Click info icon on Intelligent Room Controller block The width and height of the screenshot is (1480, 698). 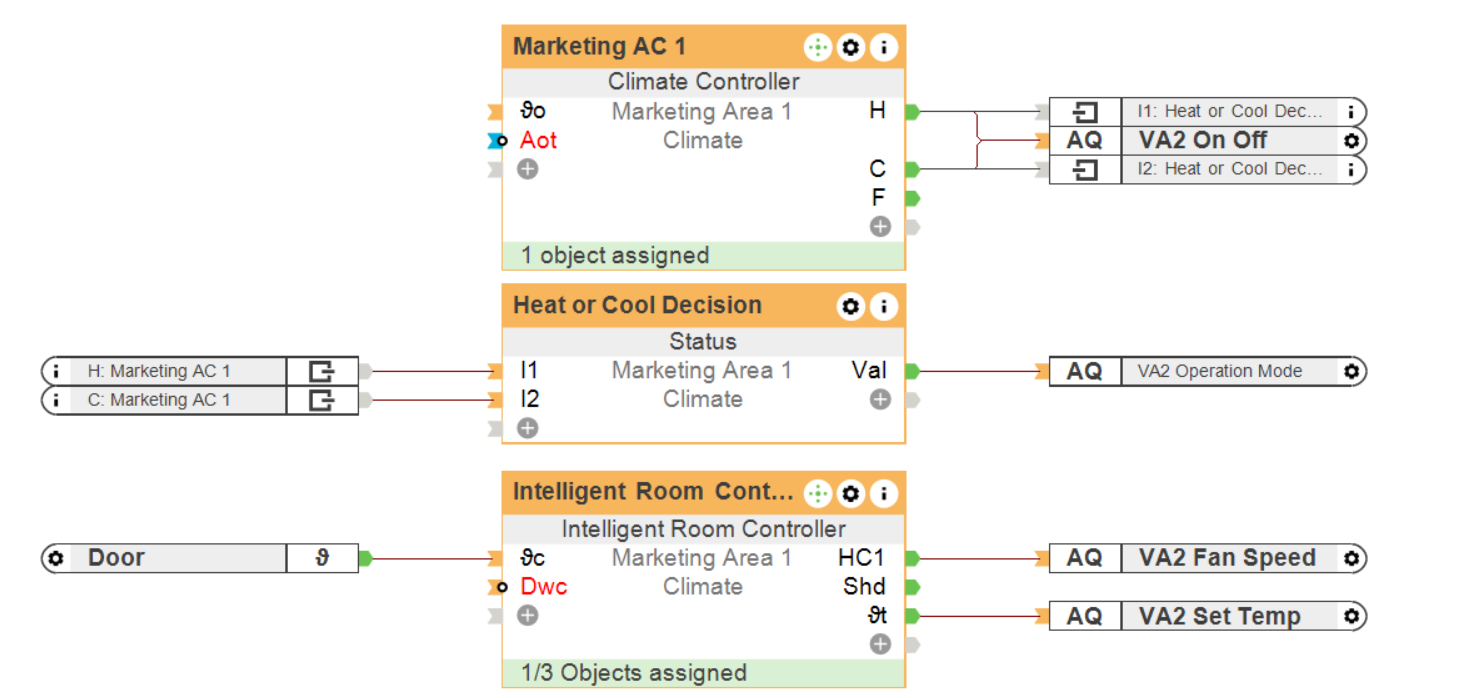click(x=883, y=493)
